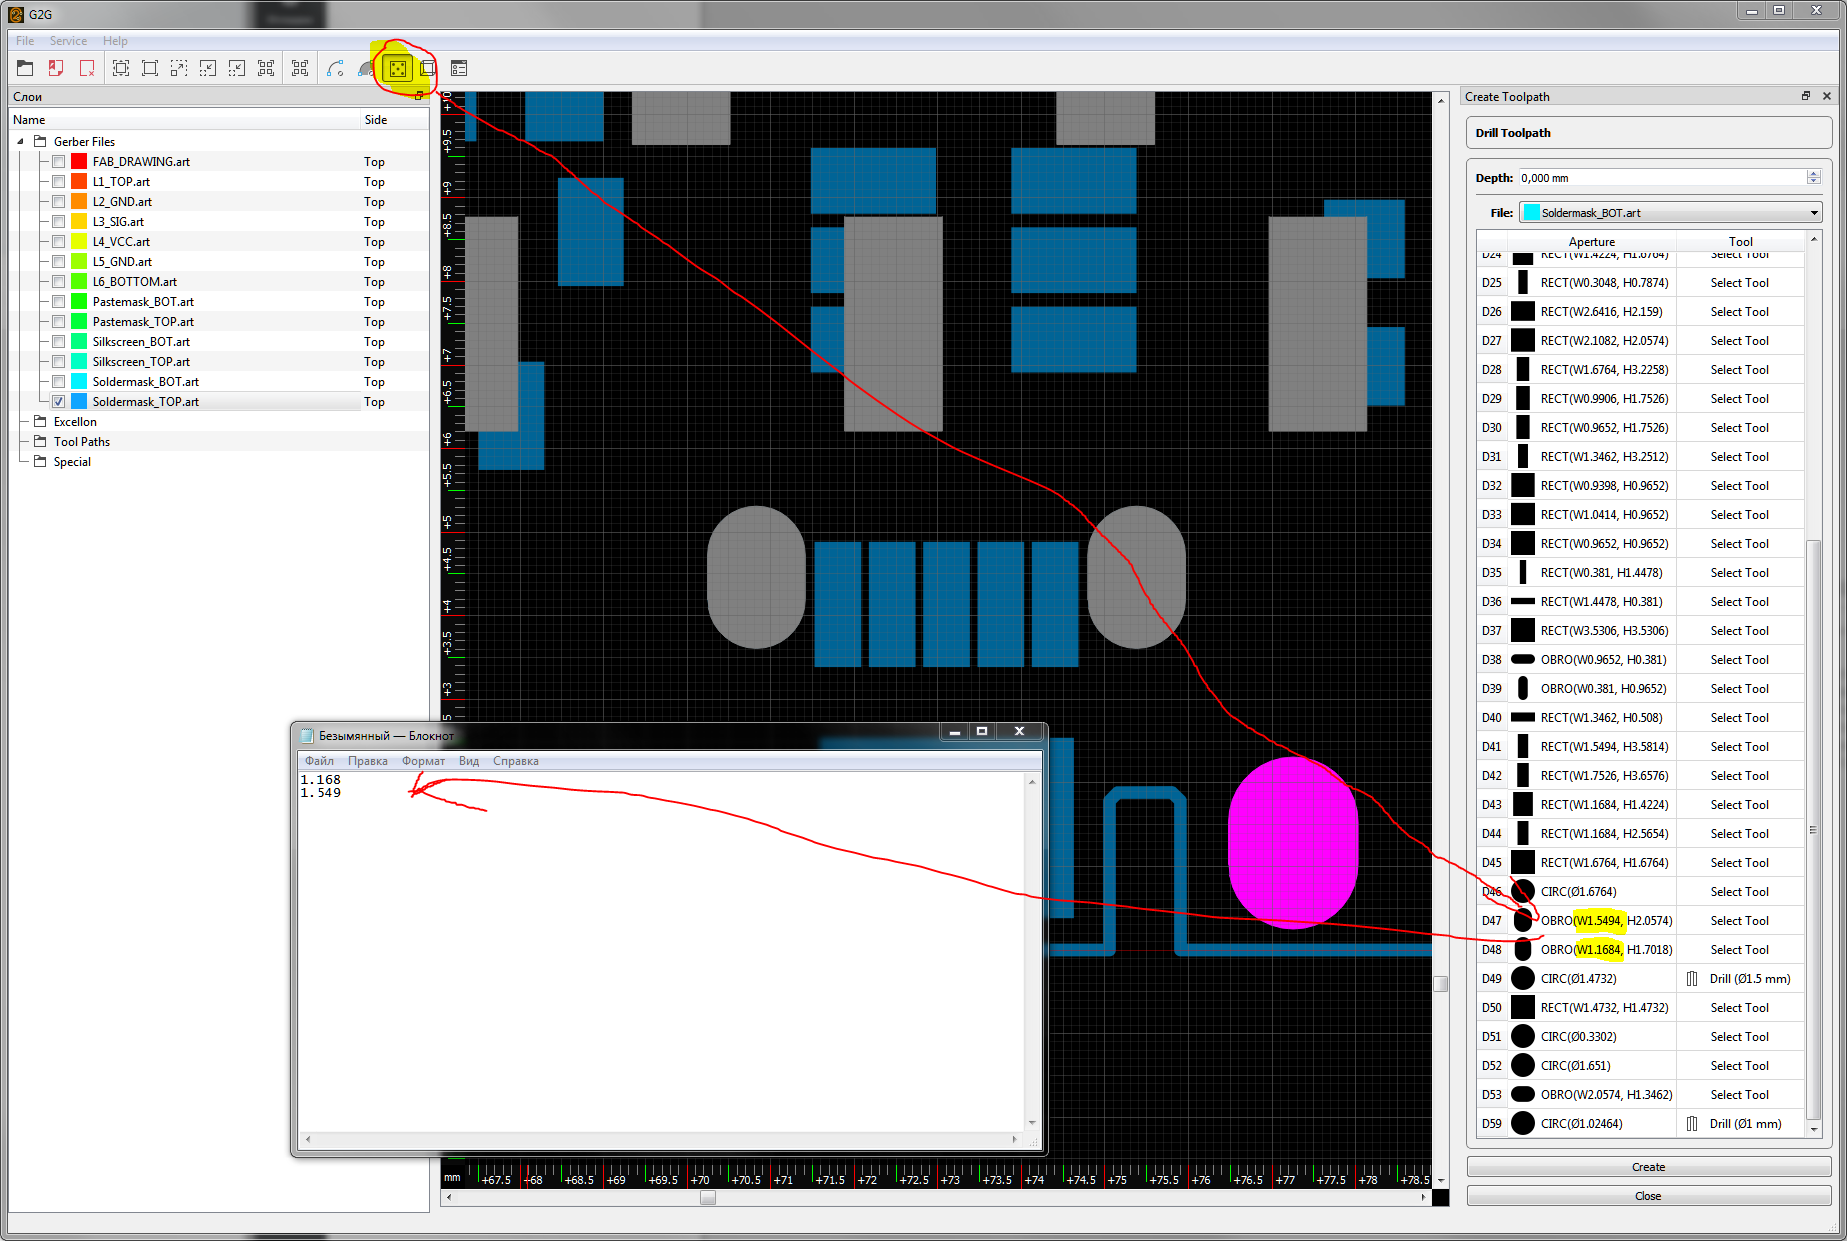Viewport: 1847px width, 1241px height.
Task: Click the dashed square with outward arrow icon
Action: click(x=179, y=68)
